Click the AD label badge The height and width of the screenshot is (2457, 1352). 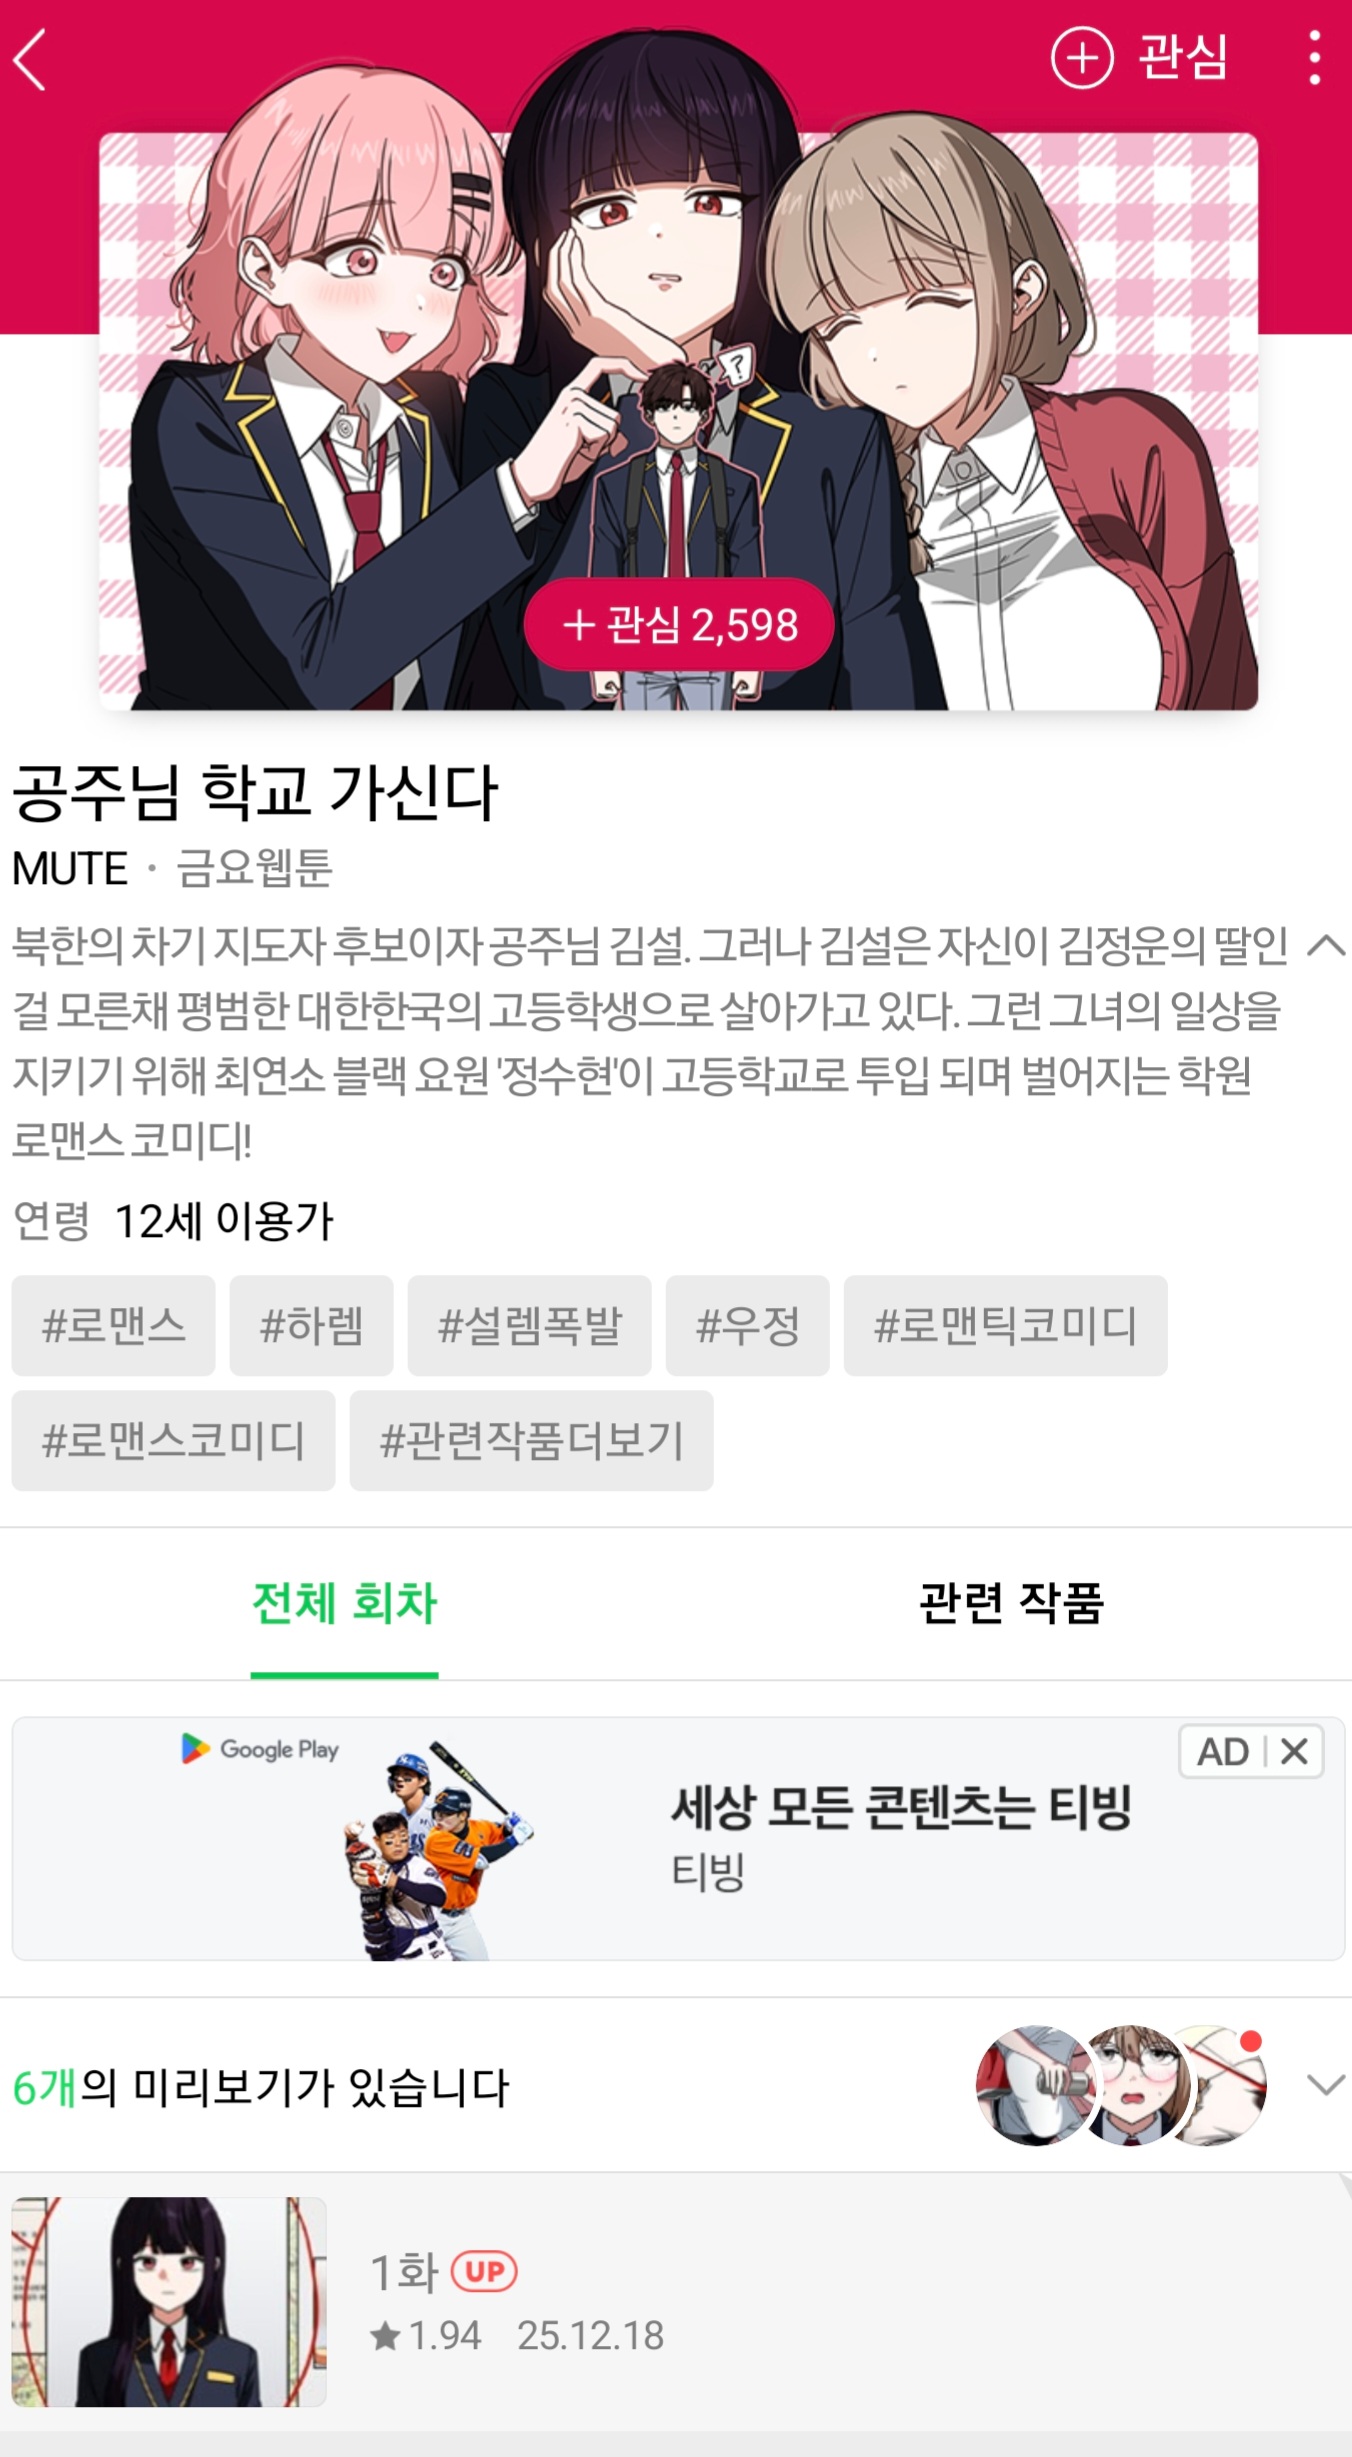pyautogui.click(x=1223, y=1751)
